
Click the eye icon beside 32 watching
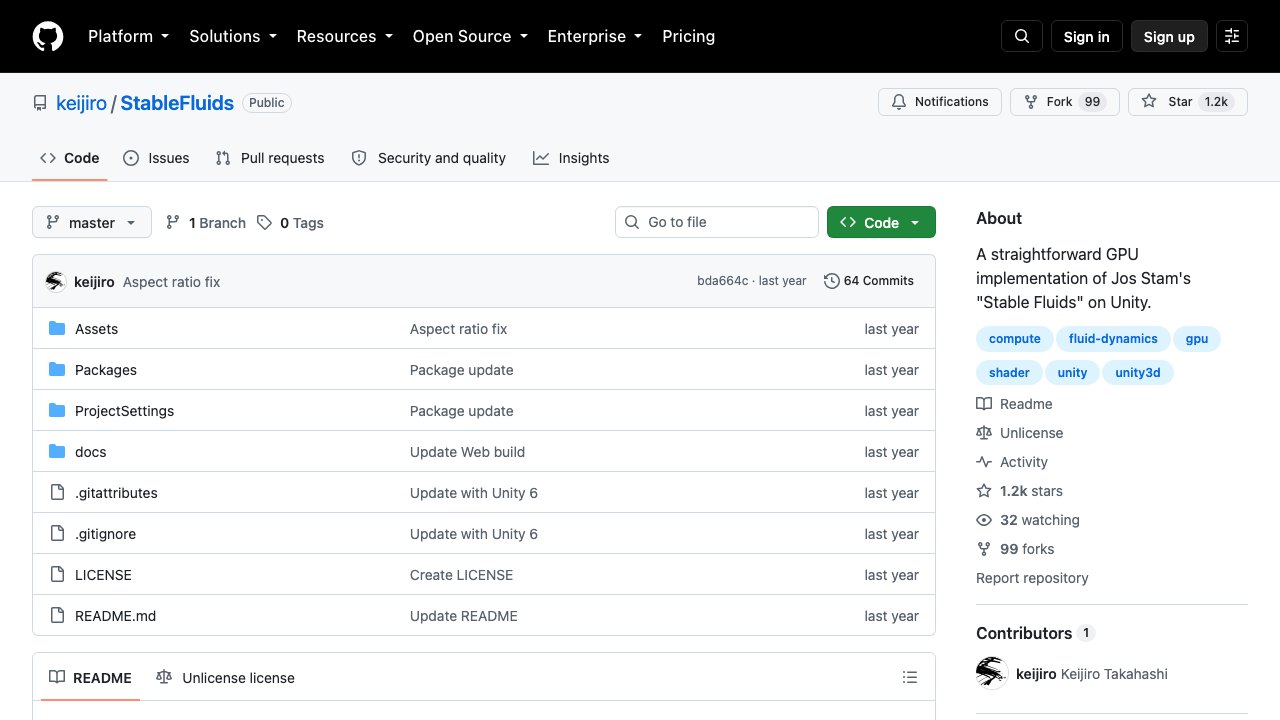click(984, 520)
